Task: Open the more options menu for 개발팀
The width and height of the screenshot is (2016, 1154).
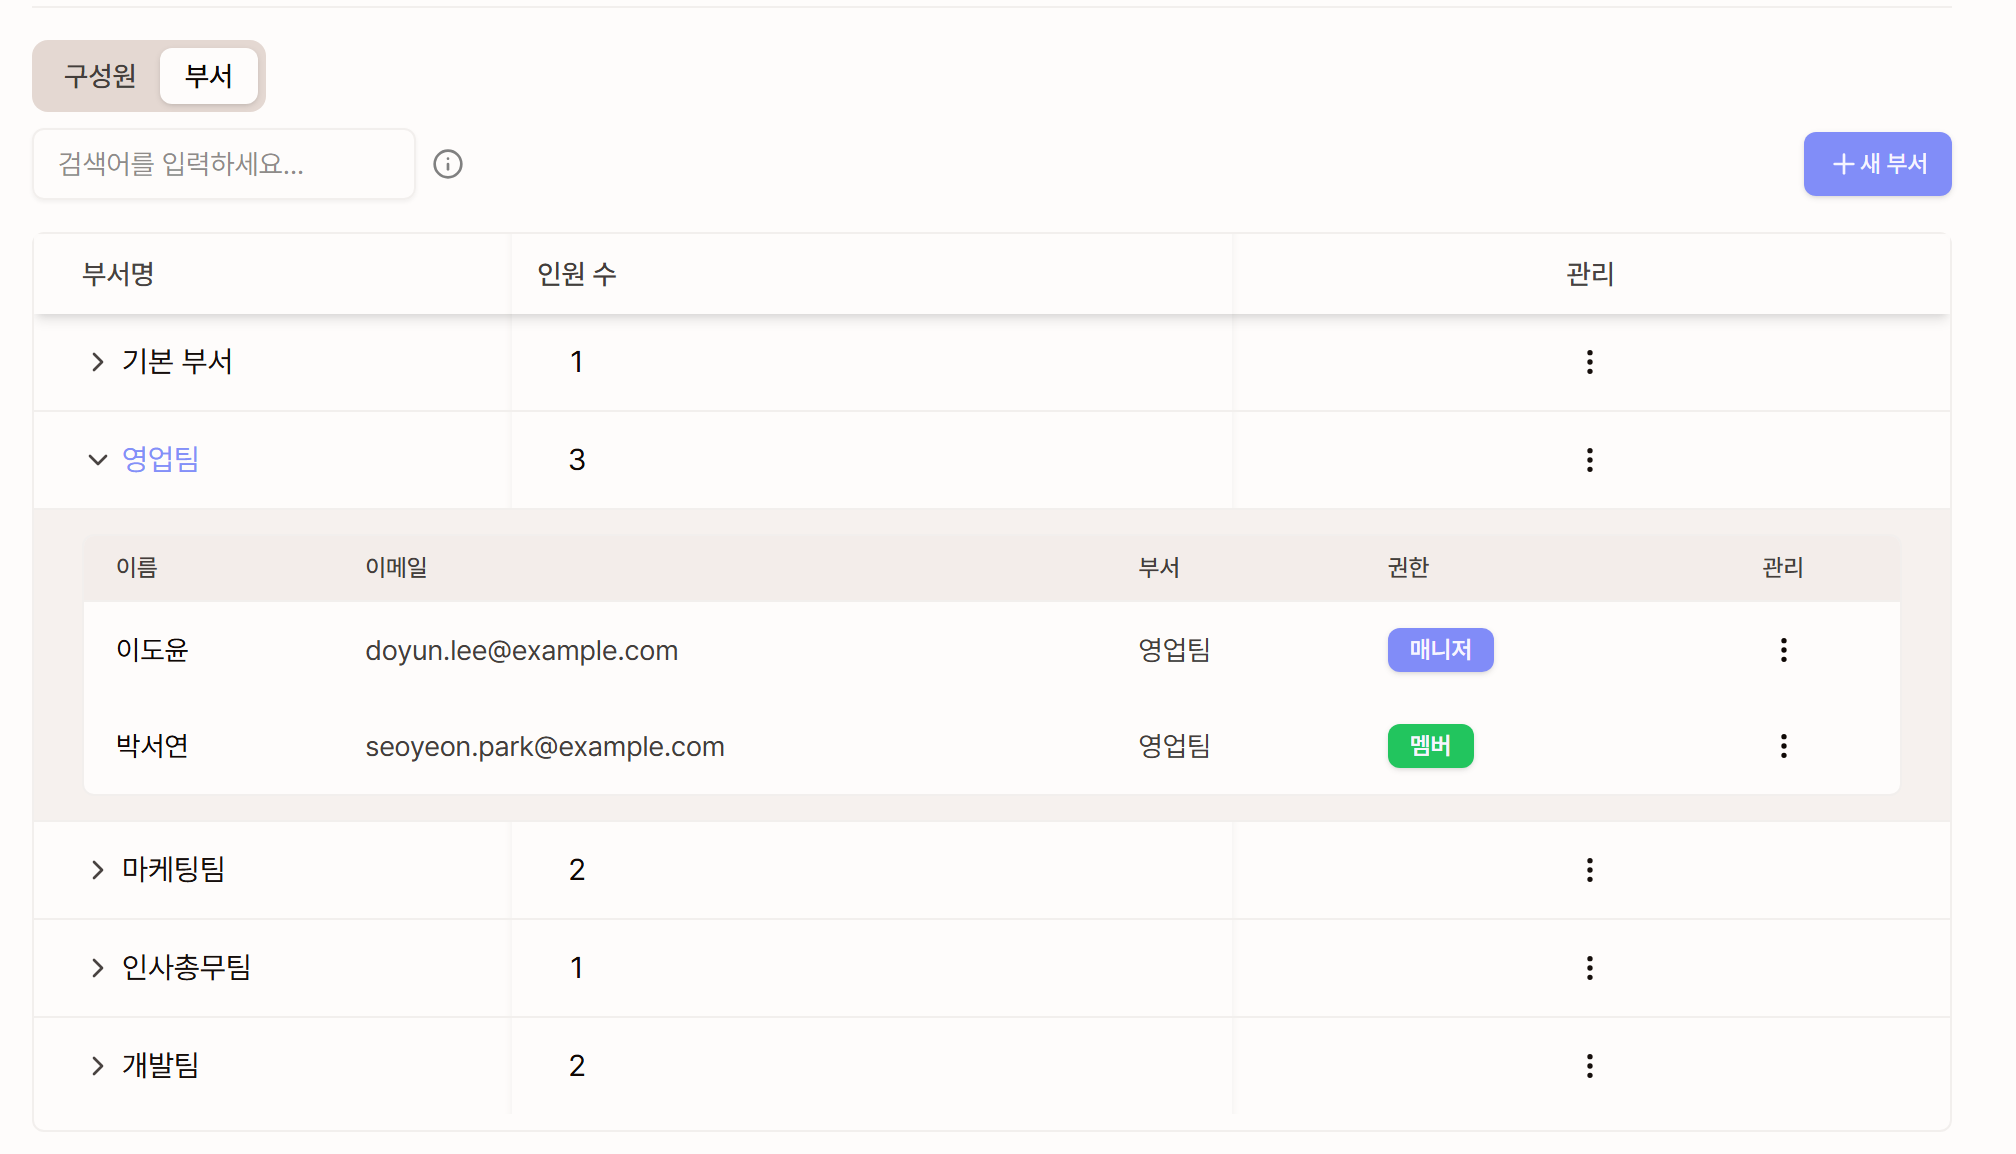Action: click(1589, 1066)
